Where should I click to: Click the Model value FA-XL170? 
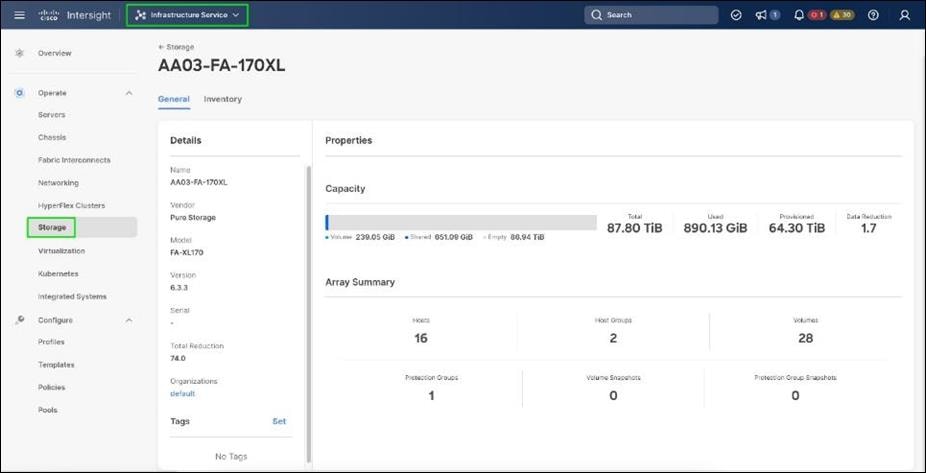187,252
